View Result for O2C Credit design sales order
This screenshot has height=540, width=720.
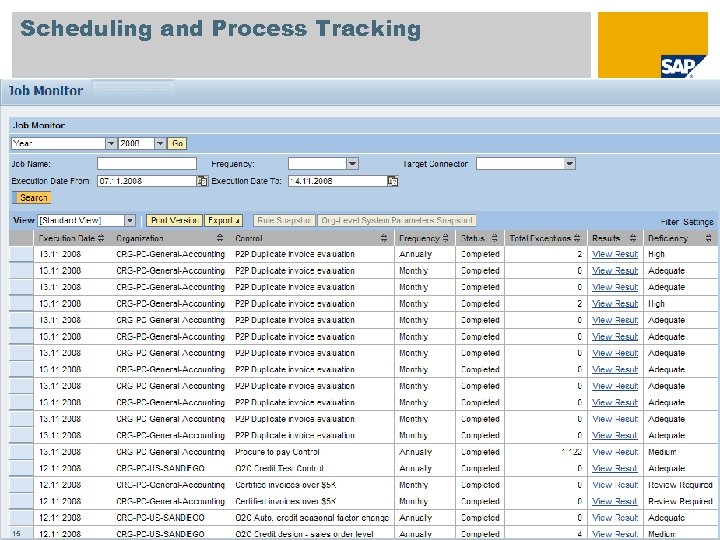(x=615, y=534)
